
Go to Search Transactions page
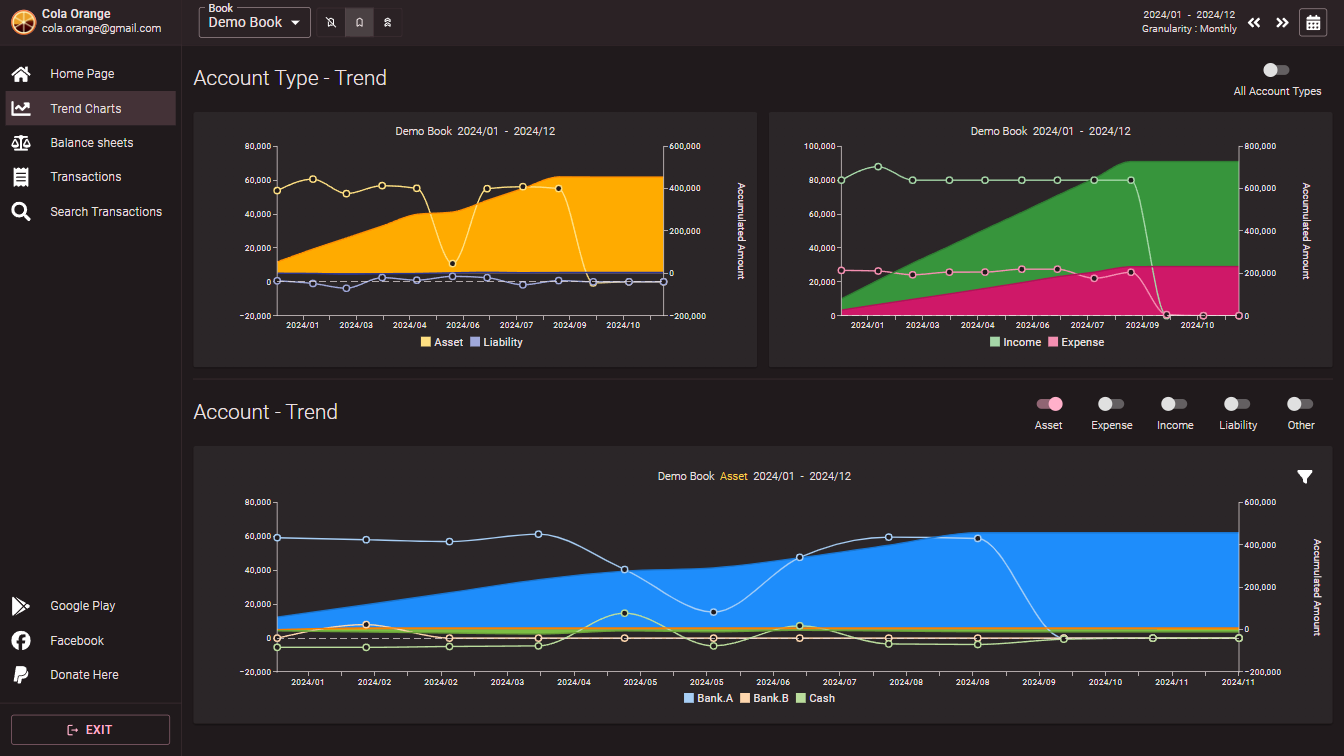tap(105, 212)
